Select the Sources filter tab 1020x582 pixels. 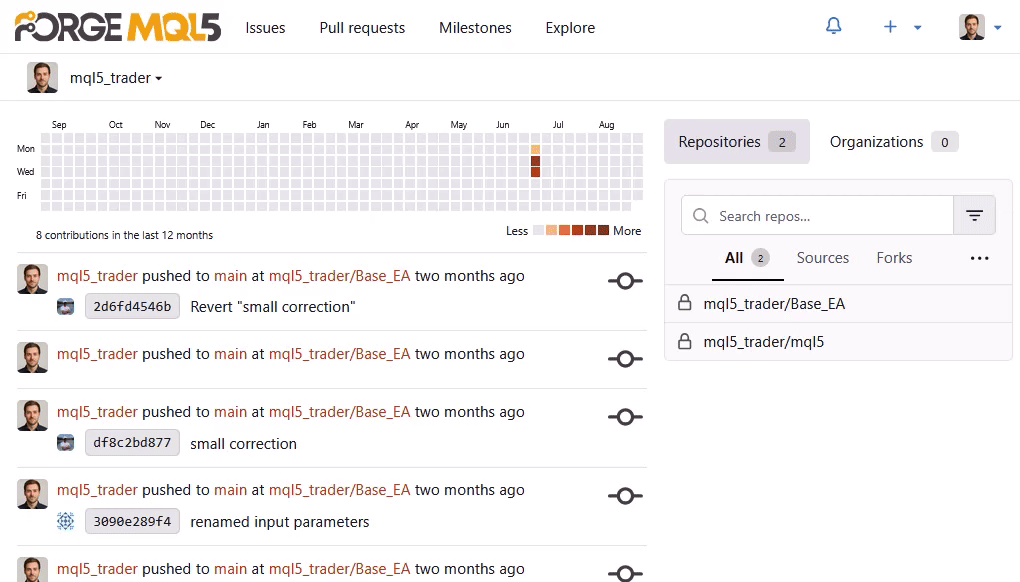coord(822,258)
